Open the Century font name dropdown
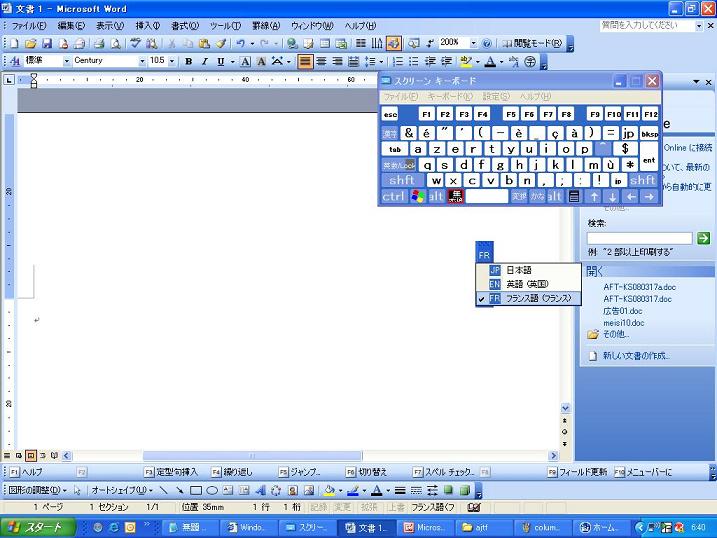The height and width of the screenshot is (538, 717). [142, 61]
